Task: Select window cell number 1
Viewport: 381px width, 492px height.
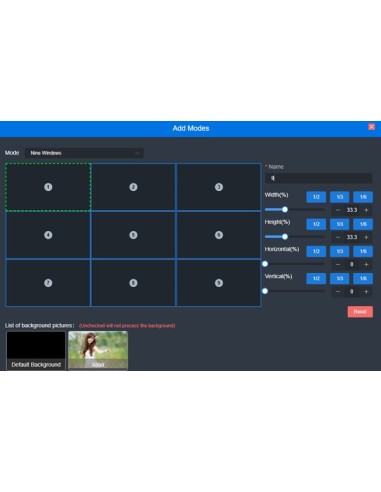Action: coord(48,187)
